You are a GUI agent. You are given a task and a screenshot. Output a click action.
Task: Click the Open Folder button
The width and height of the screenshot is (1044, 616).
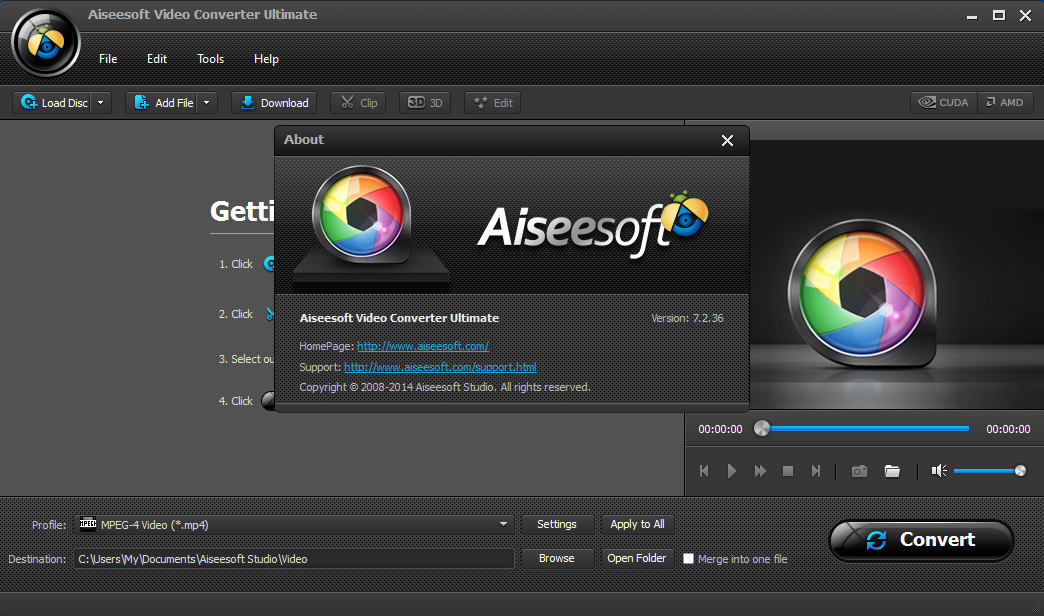[637, 558]
